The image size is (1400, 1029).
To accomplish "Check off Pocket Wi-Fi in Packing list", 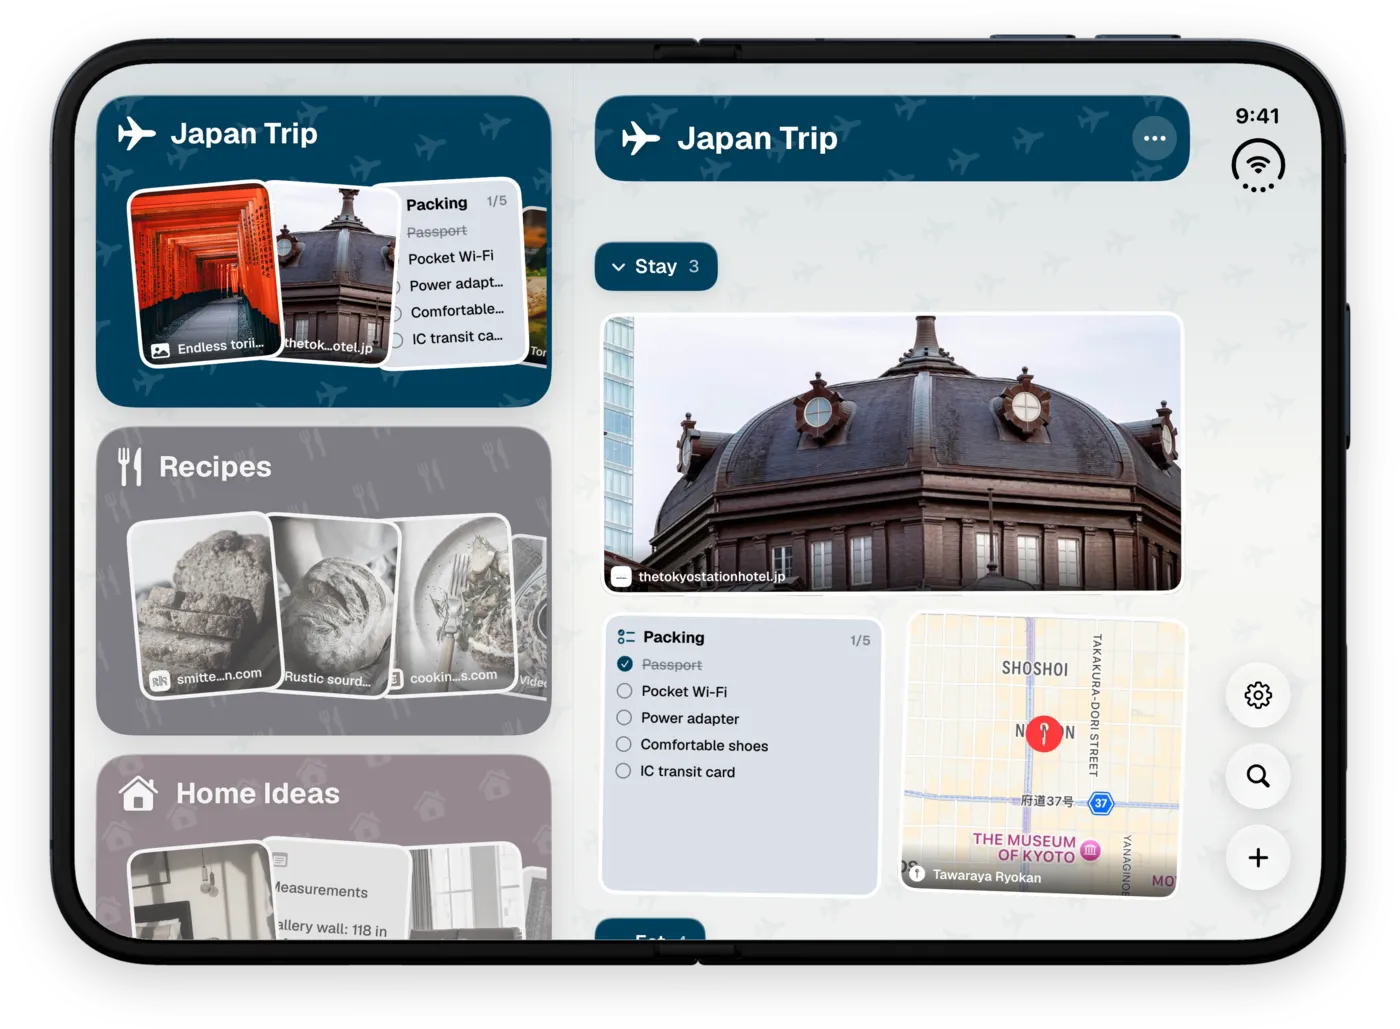I will coord(624,691).
